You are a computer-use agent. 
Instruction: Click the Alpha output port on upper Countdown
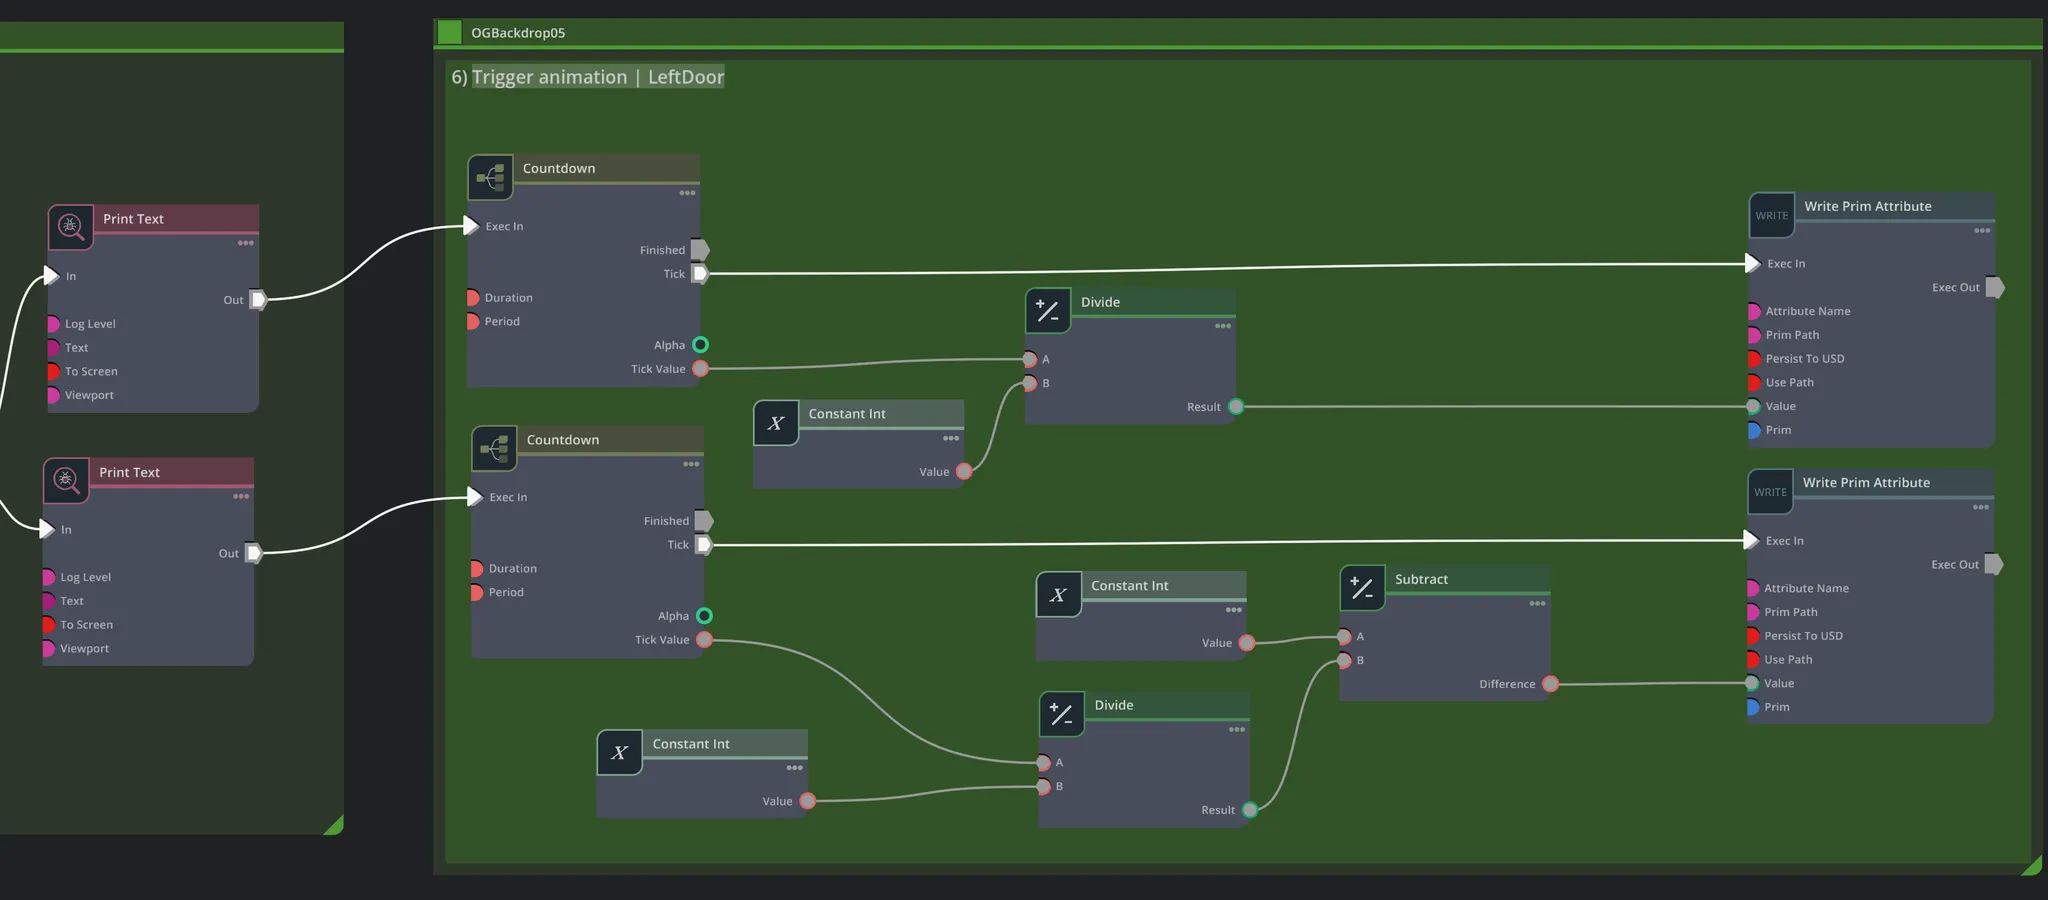pyautogui.click(x=701, y=345)
